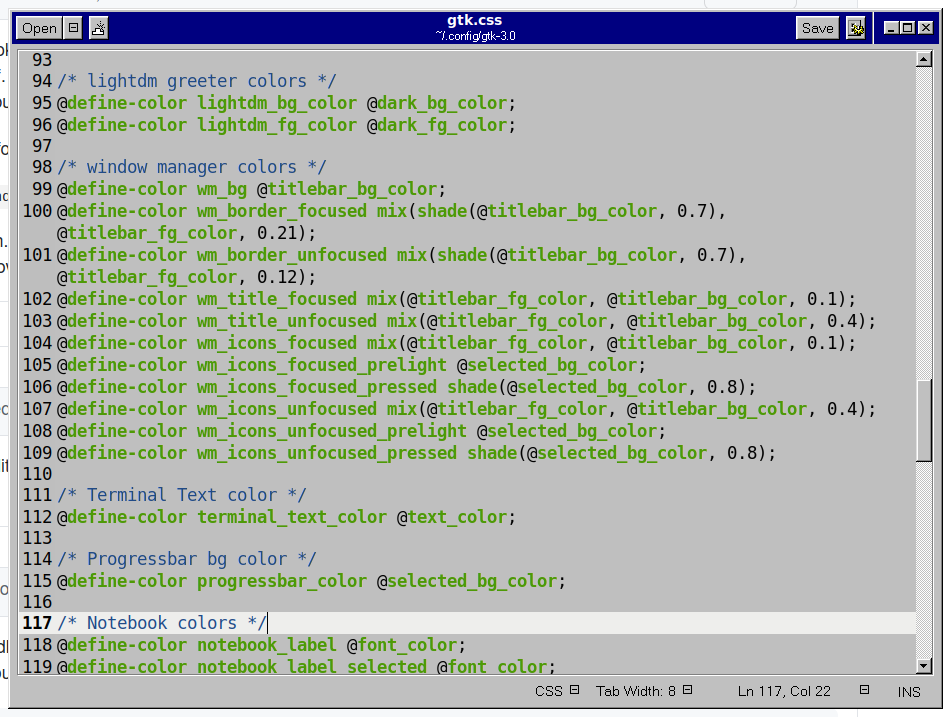
Task: Click the '/* lightdm greeter colors */' comment
Action: pyautogui.click(x=197, y=81)
